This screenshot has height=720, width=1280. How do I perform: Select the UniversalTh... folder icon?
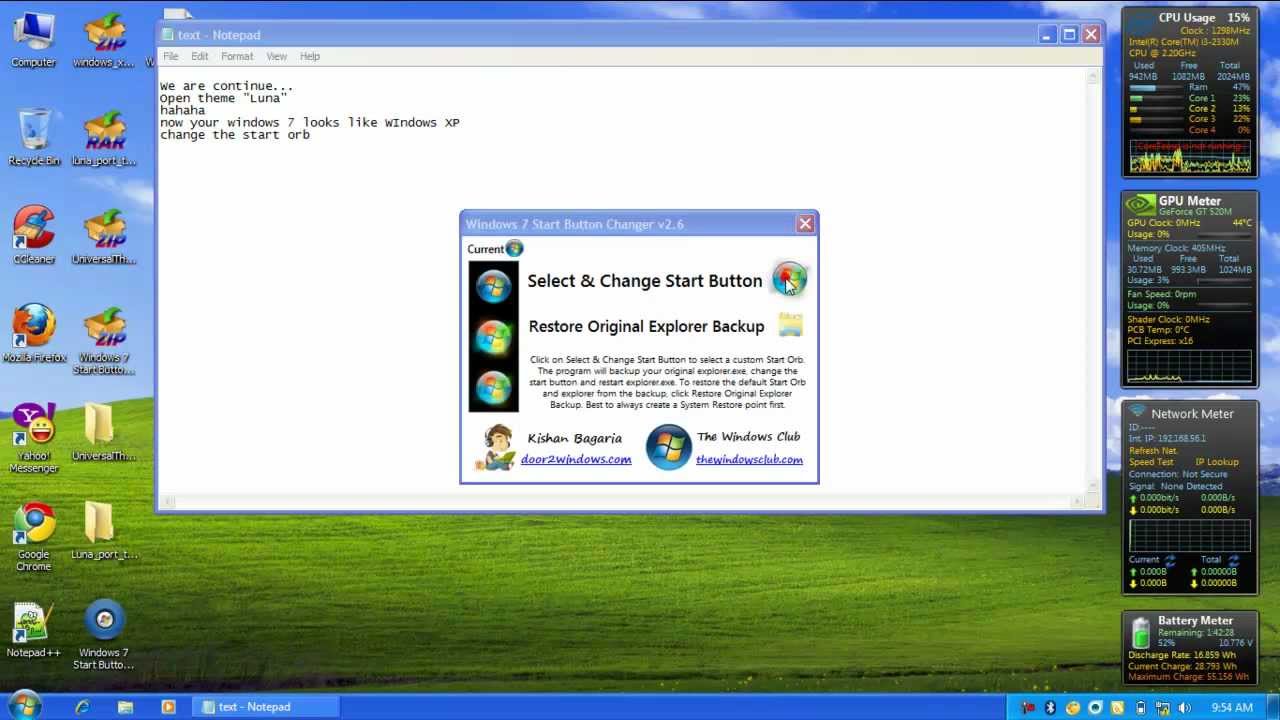click(104, 432)
